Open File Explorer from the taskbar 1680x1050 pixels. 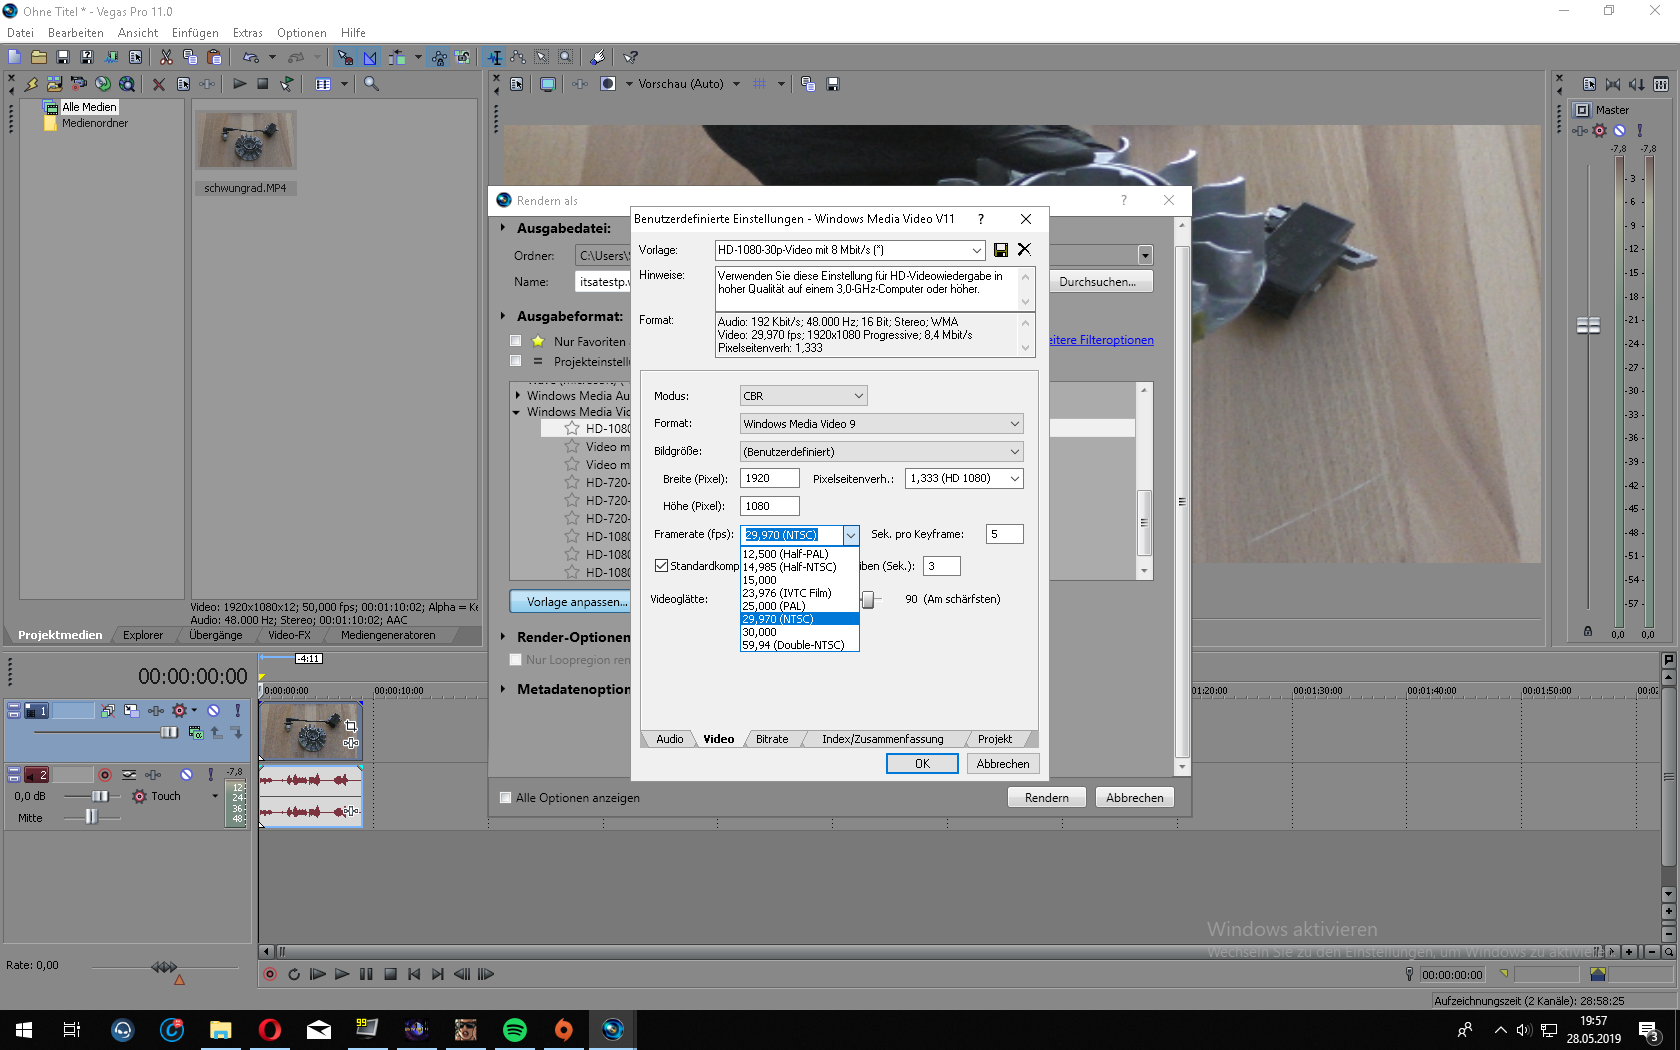point(221,1030)
